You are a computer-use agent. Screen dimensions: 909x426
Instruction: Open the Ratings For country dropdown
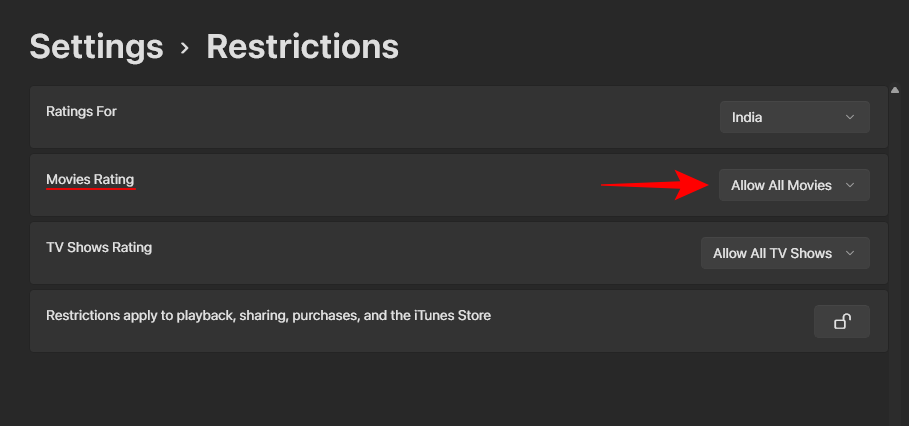click(x=794, y=117)
